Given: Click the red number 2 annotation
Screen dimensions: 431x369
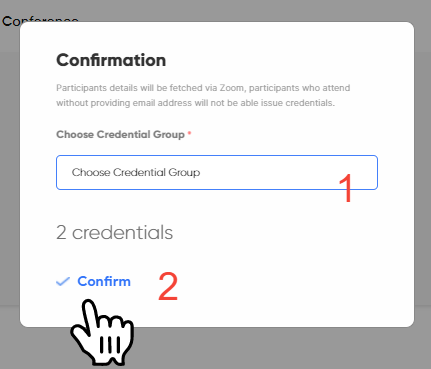Looking at the screenshot, I should coord(168,286).
